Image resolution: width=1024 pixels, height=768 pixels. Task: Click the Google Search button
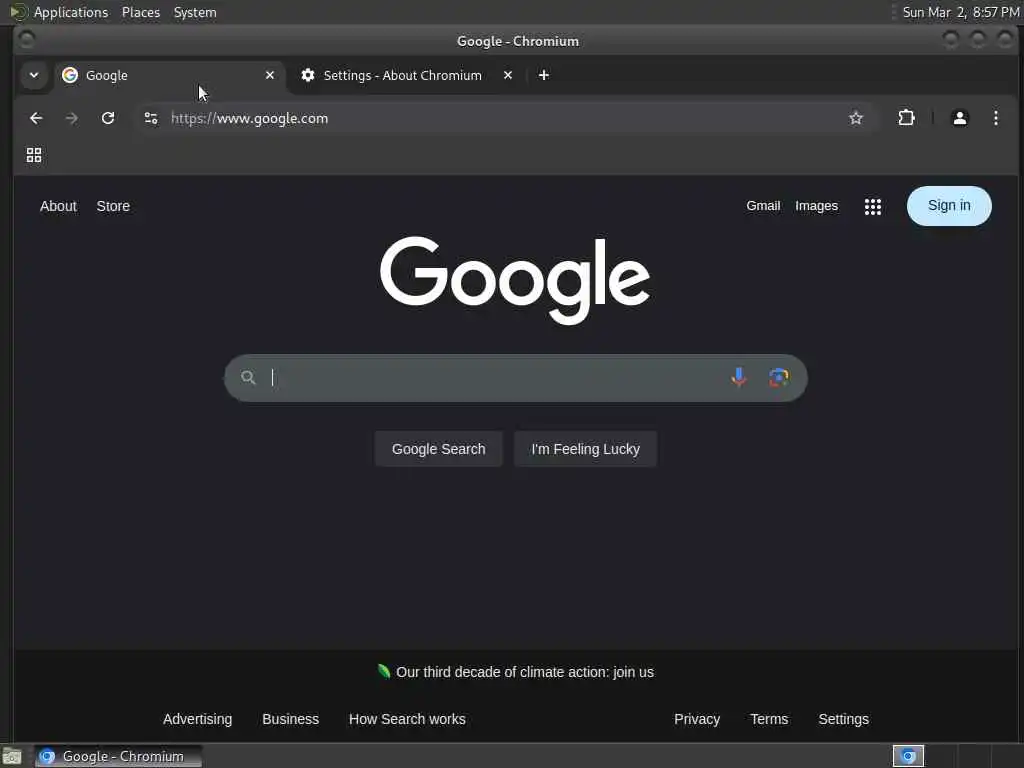point(438,449)
